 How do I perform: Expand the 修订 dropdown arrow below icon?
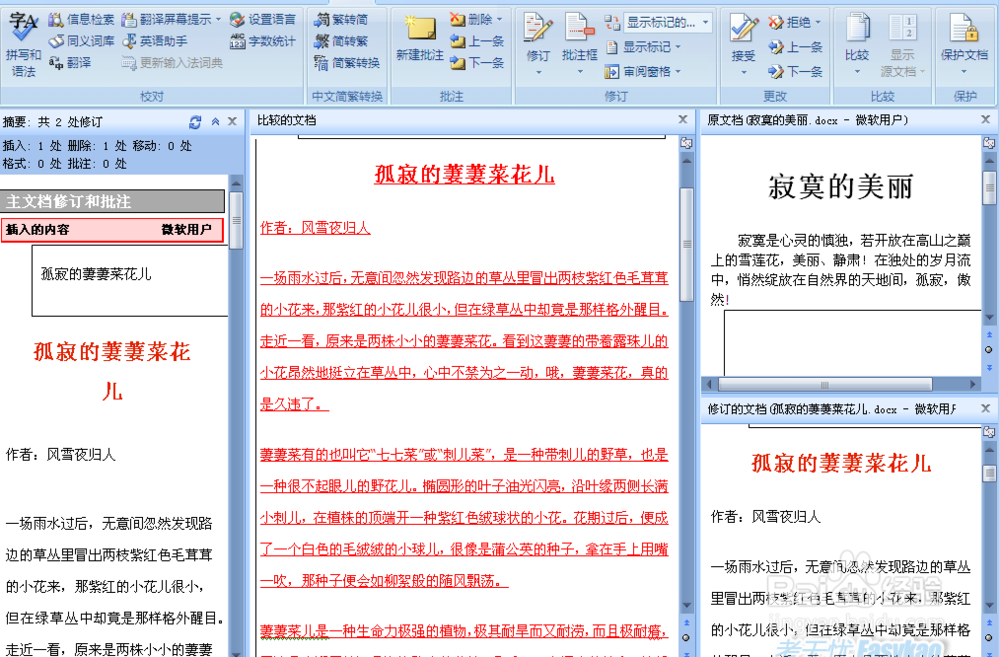[538, 72]
